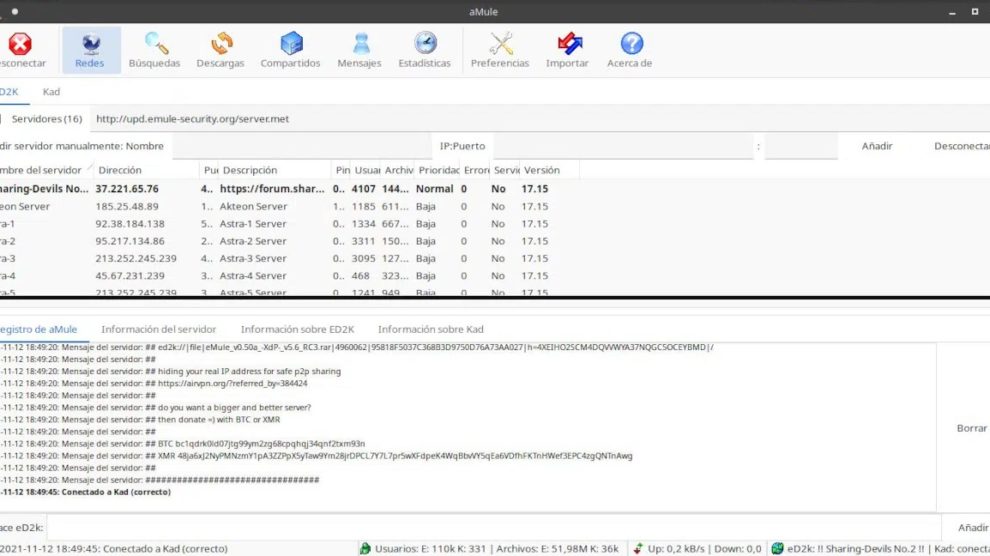Open the Descargas downloads view
990x556 pixels.
pyautogui.click(x=220, y=49)
